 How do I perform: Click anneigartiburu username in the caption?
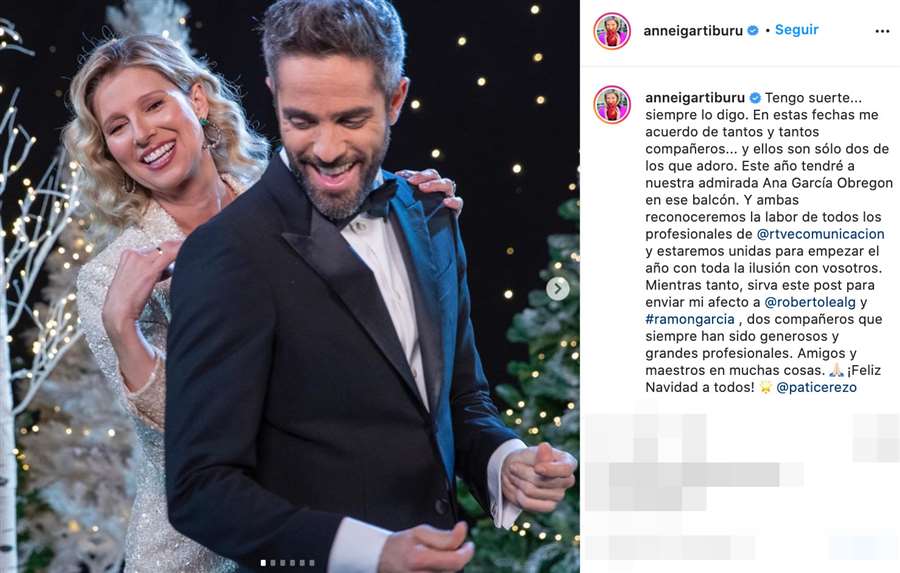pos(695,98)
